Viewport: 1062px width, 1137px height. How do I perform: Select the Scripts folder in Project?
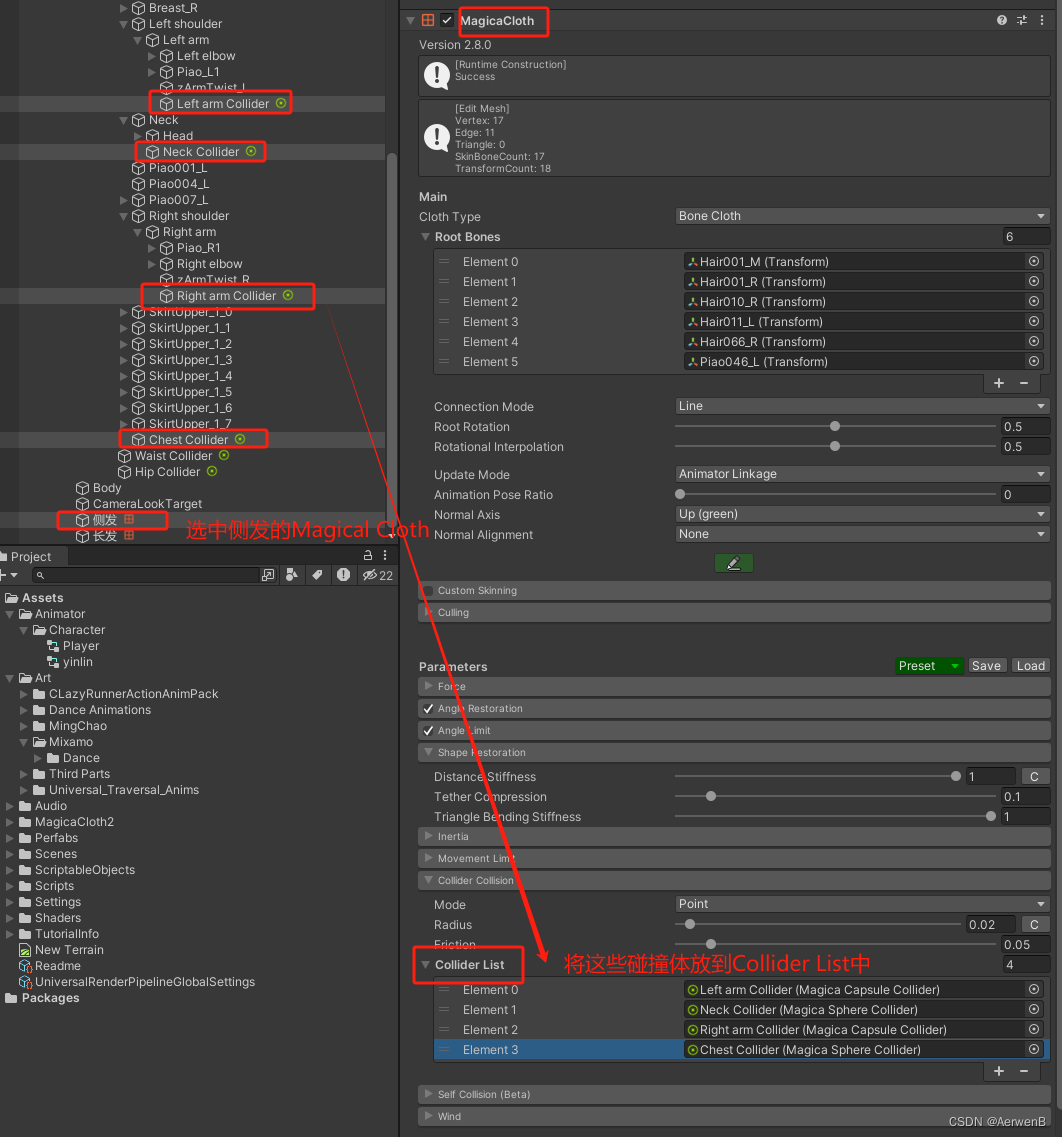click(54, 886)
